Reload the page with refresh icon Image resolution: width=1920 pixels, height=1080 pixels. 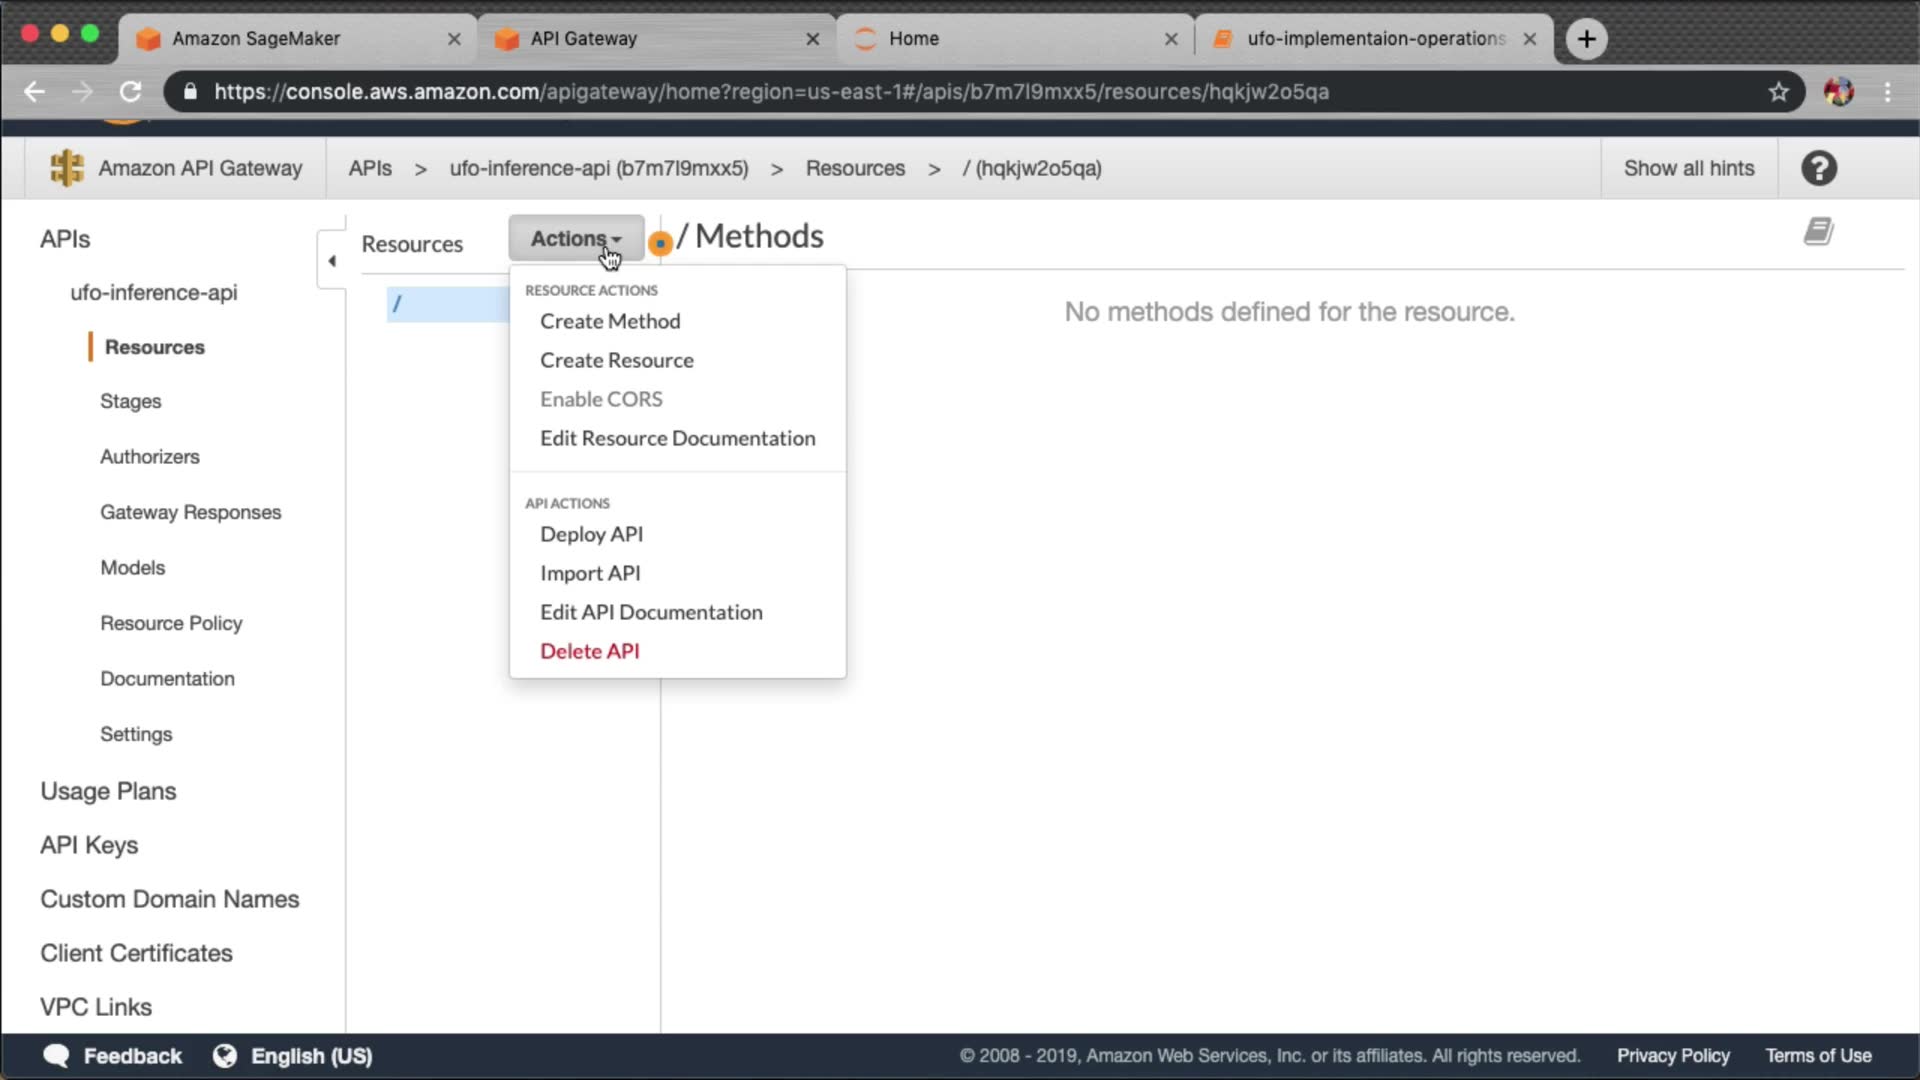tap(131, 92)
